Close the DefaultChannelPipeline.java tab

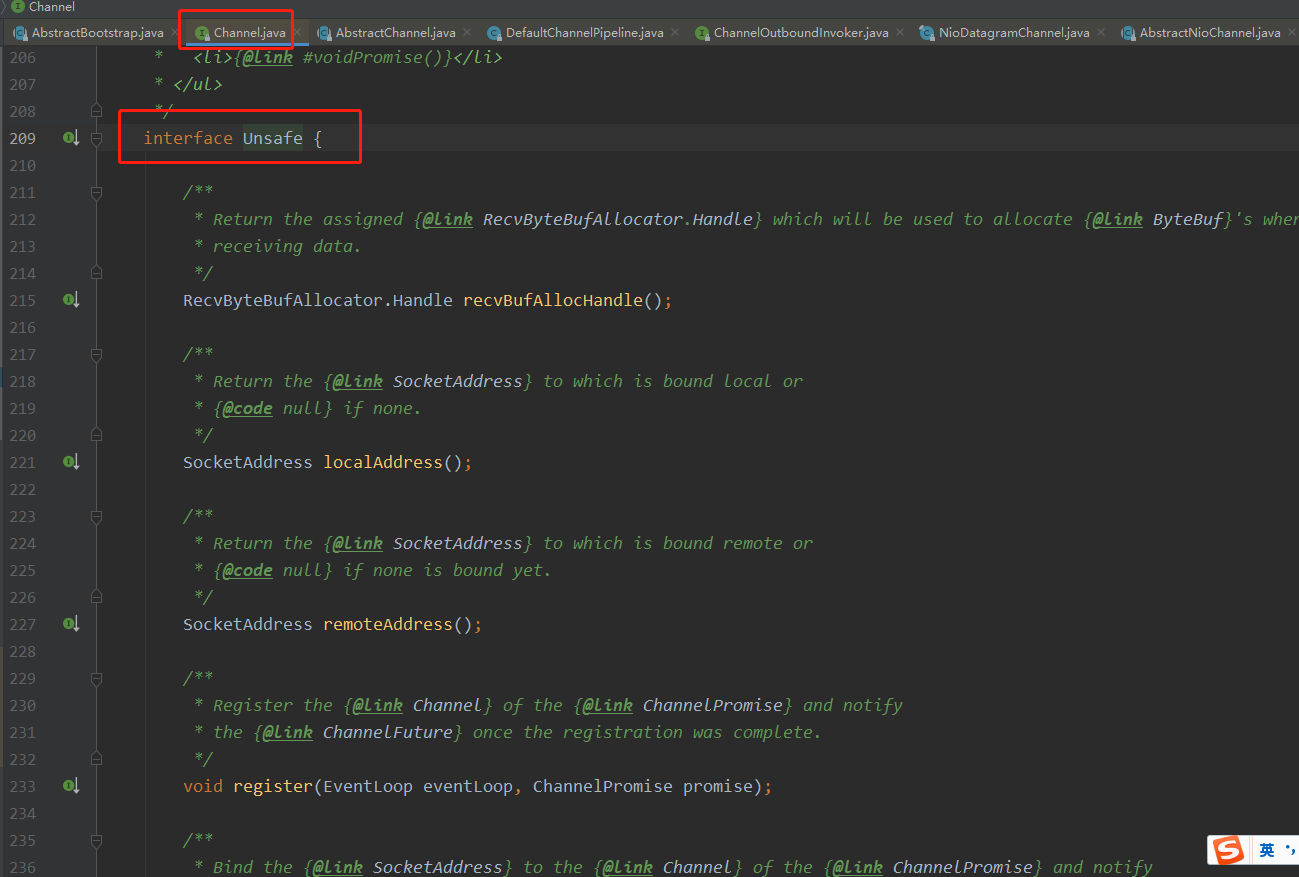[674, 32]
